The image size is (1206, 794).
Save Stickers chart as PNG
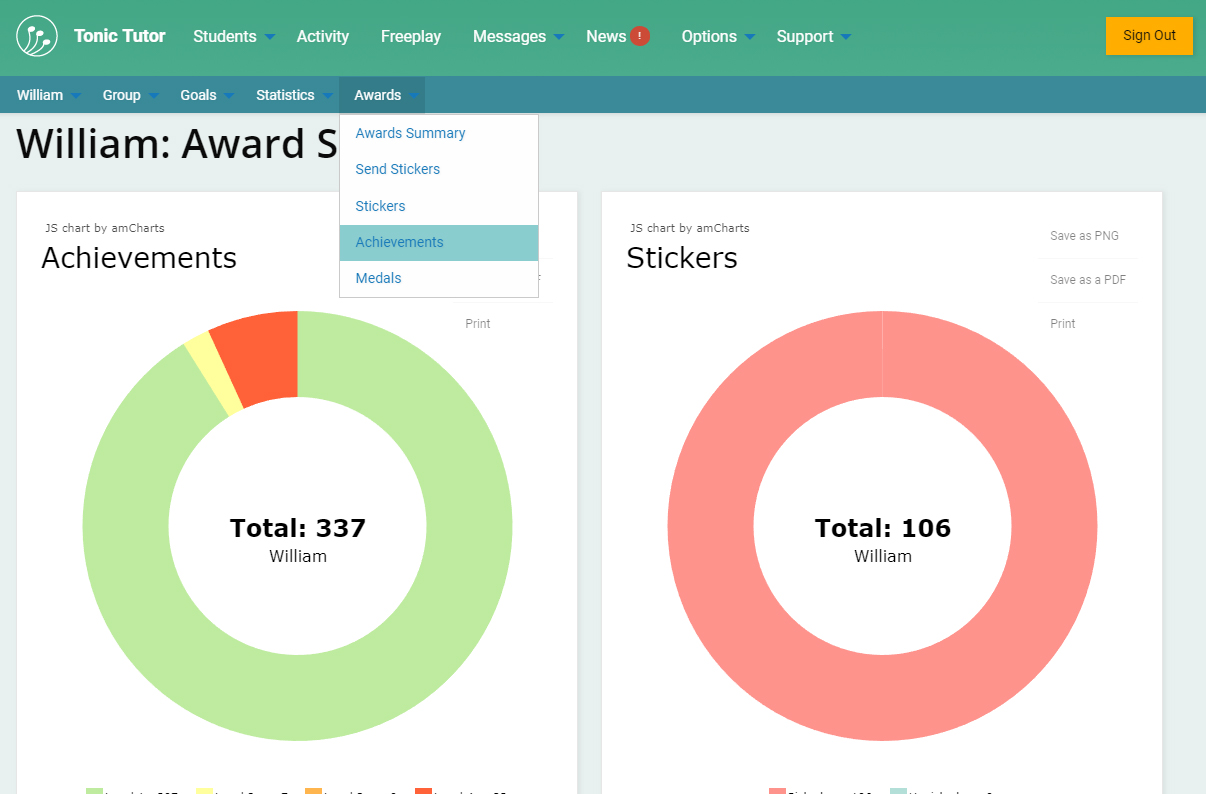tap(1084, 236)
